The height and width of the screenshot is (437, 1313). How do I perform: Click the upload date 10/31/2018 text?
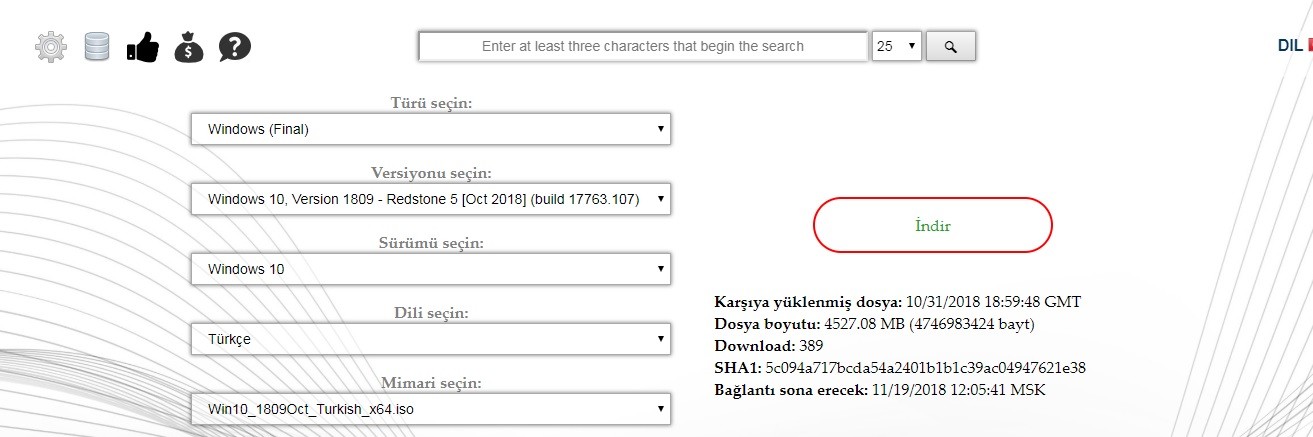pos(993,301)
